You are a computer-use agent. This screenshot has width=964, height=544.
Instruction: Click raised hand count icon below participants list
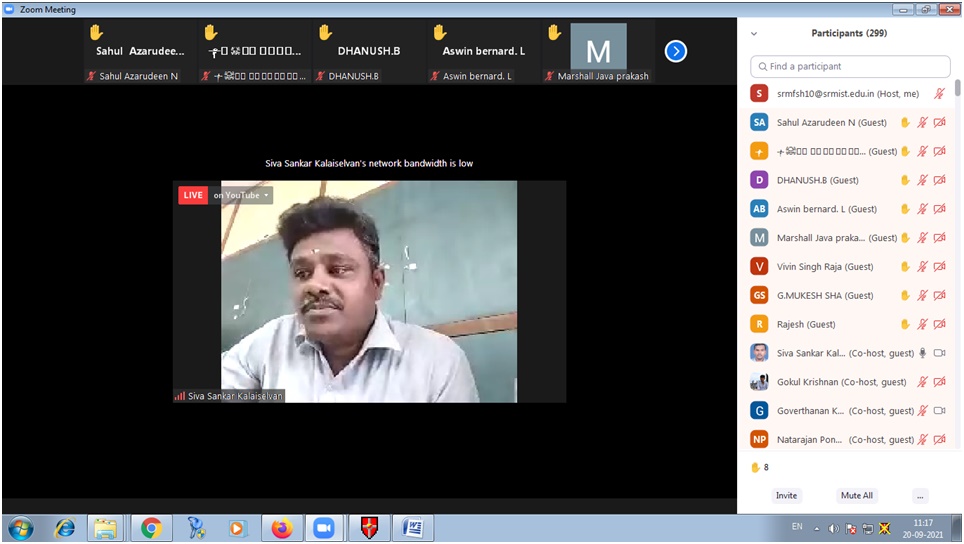(755, 467)
